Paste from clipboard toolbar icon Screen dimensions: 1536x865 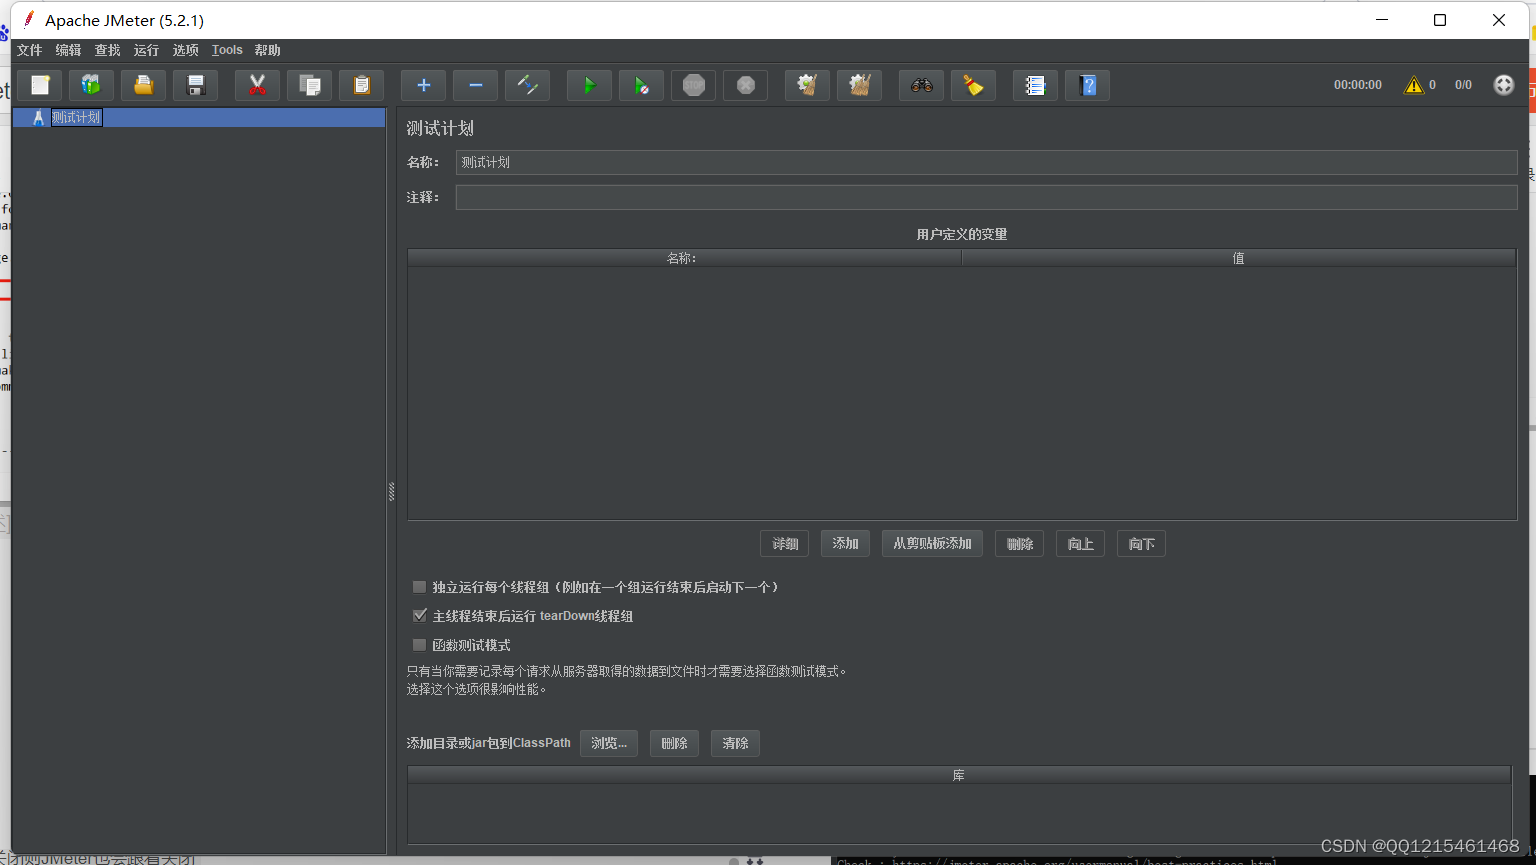[361, 85]
